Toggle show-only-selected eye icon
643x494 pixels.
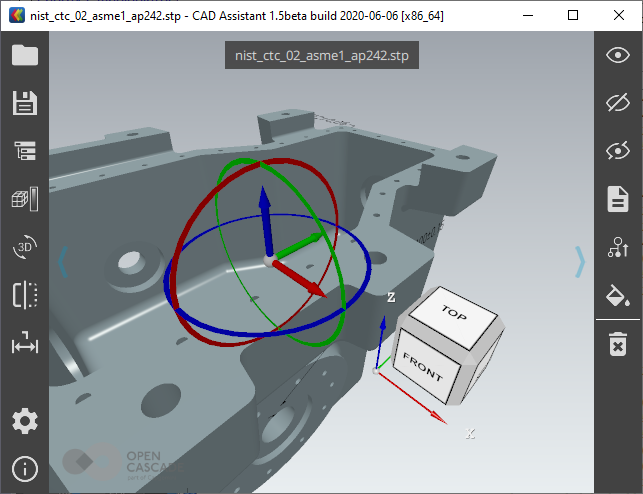618,150
